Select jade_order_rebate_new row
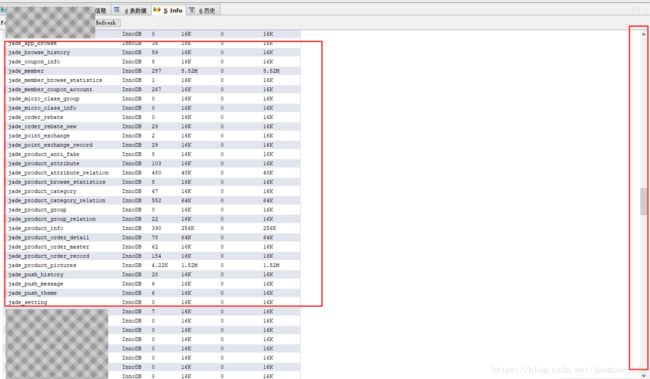 153,126
